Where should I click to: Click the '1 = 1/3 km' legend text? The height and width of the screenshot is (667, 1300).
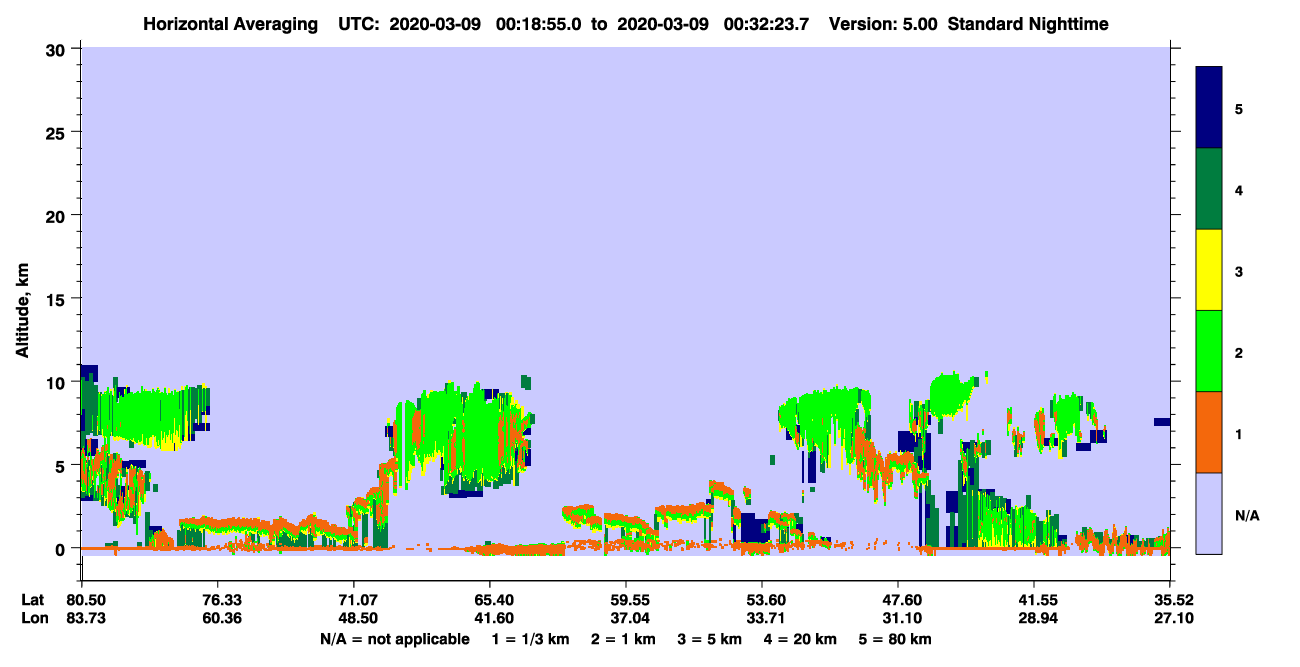[530, 639]
